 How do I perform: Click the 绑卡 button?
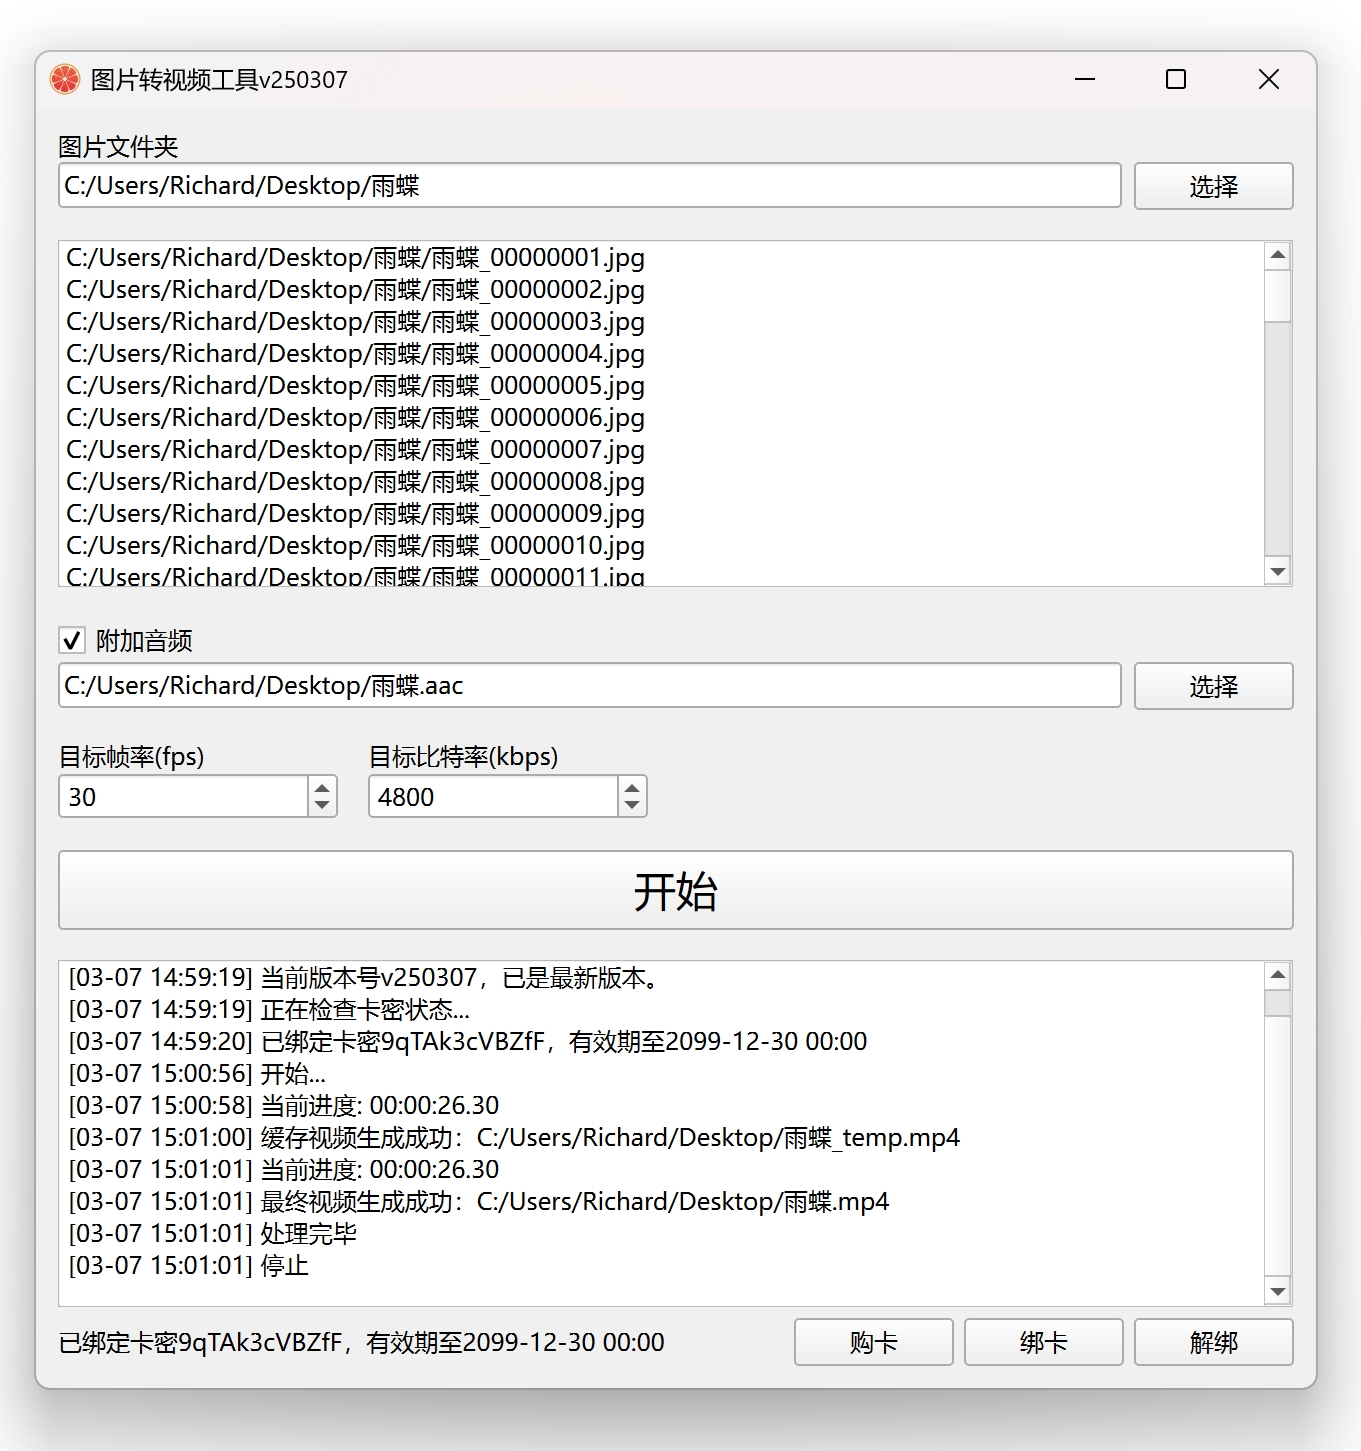[x=1043, y=1342]
